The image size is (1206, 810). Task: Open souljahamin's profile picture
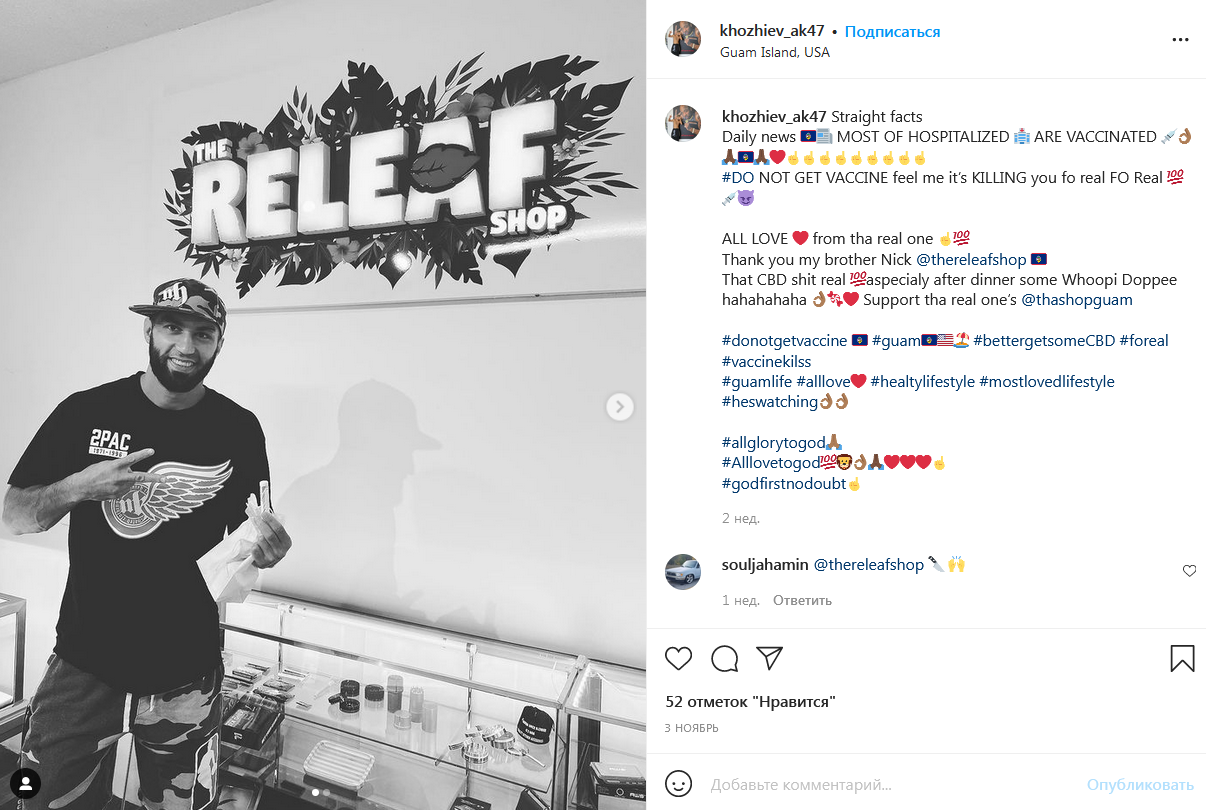click(x=683, y=571)
